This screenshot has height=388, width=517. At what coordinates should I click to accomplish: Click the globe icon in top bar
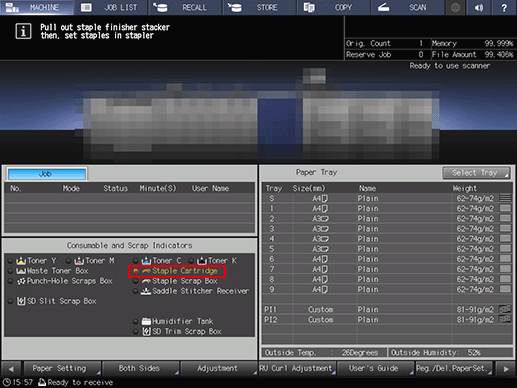[x=456, y=7]
